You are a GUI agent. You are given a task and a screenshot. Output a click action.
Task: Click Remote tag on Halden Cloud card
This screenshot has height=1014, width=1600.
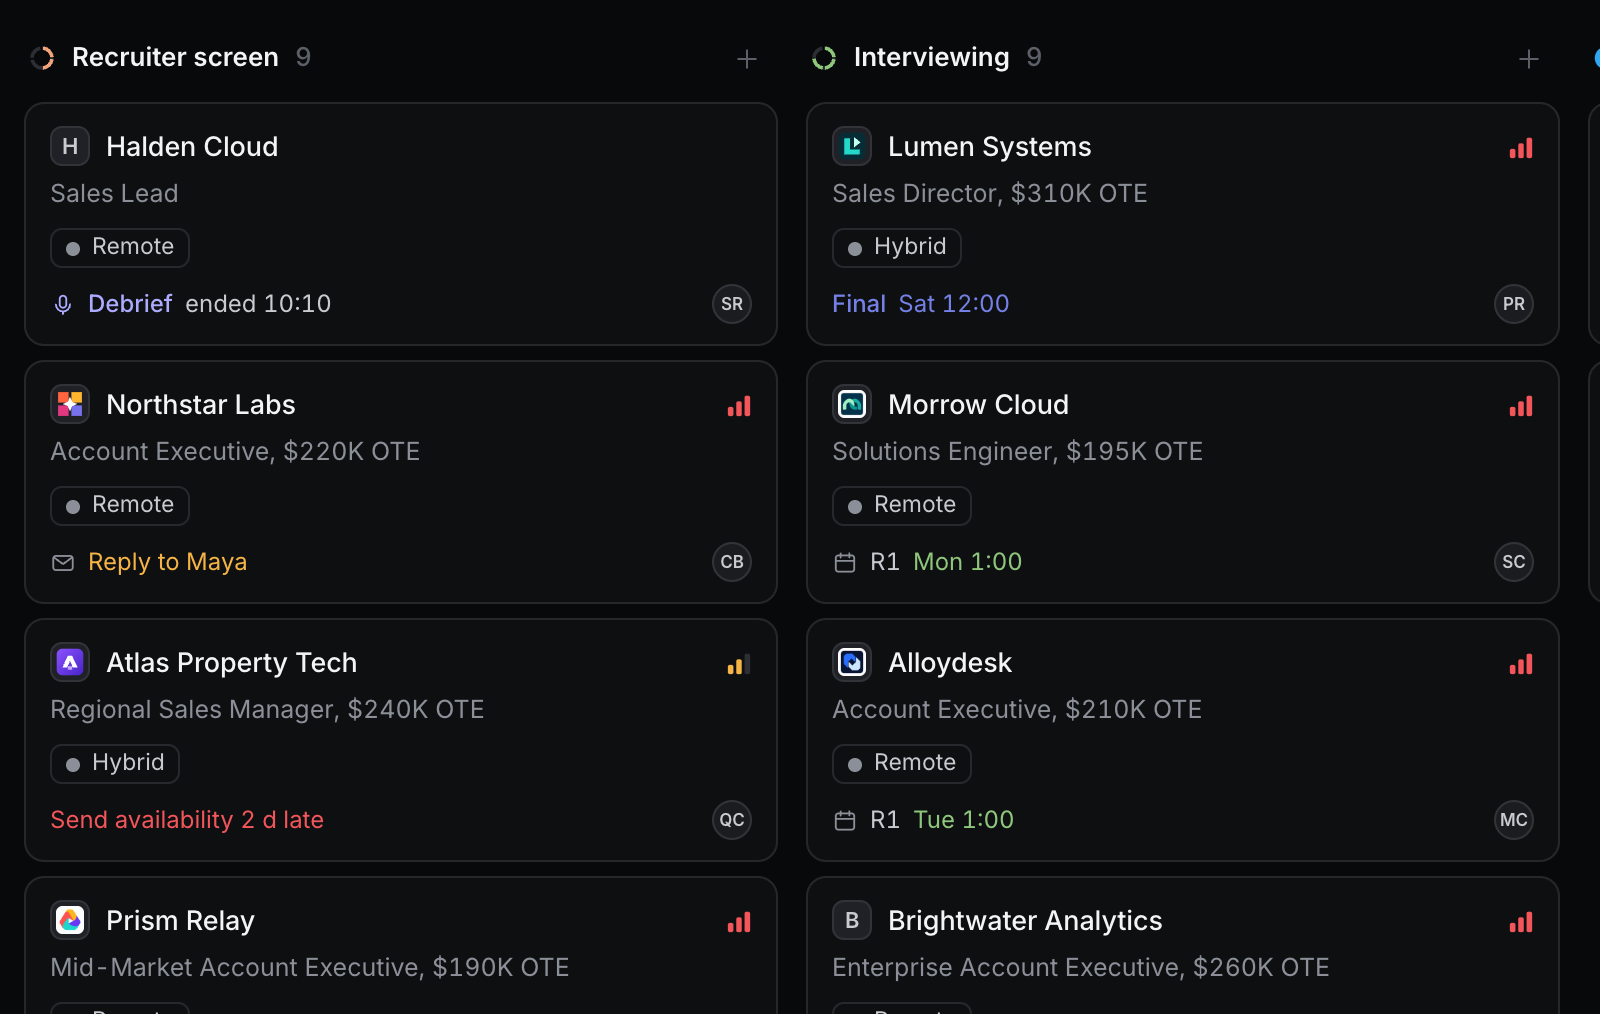120,247
